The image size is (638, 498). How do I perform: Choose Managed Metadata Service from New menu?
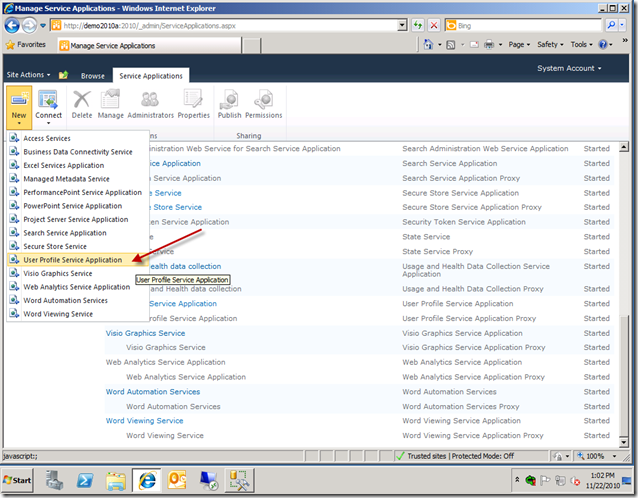66,179
